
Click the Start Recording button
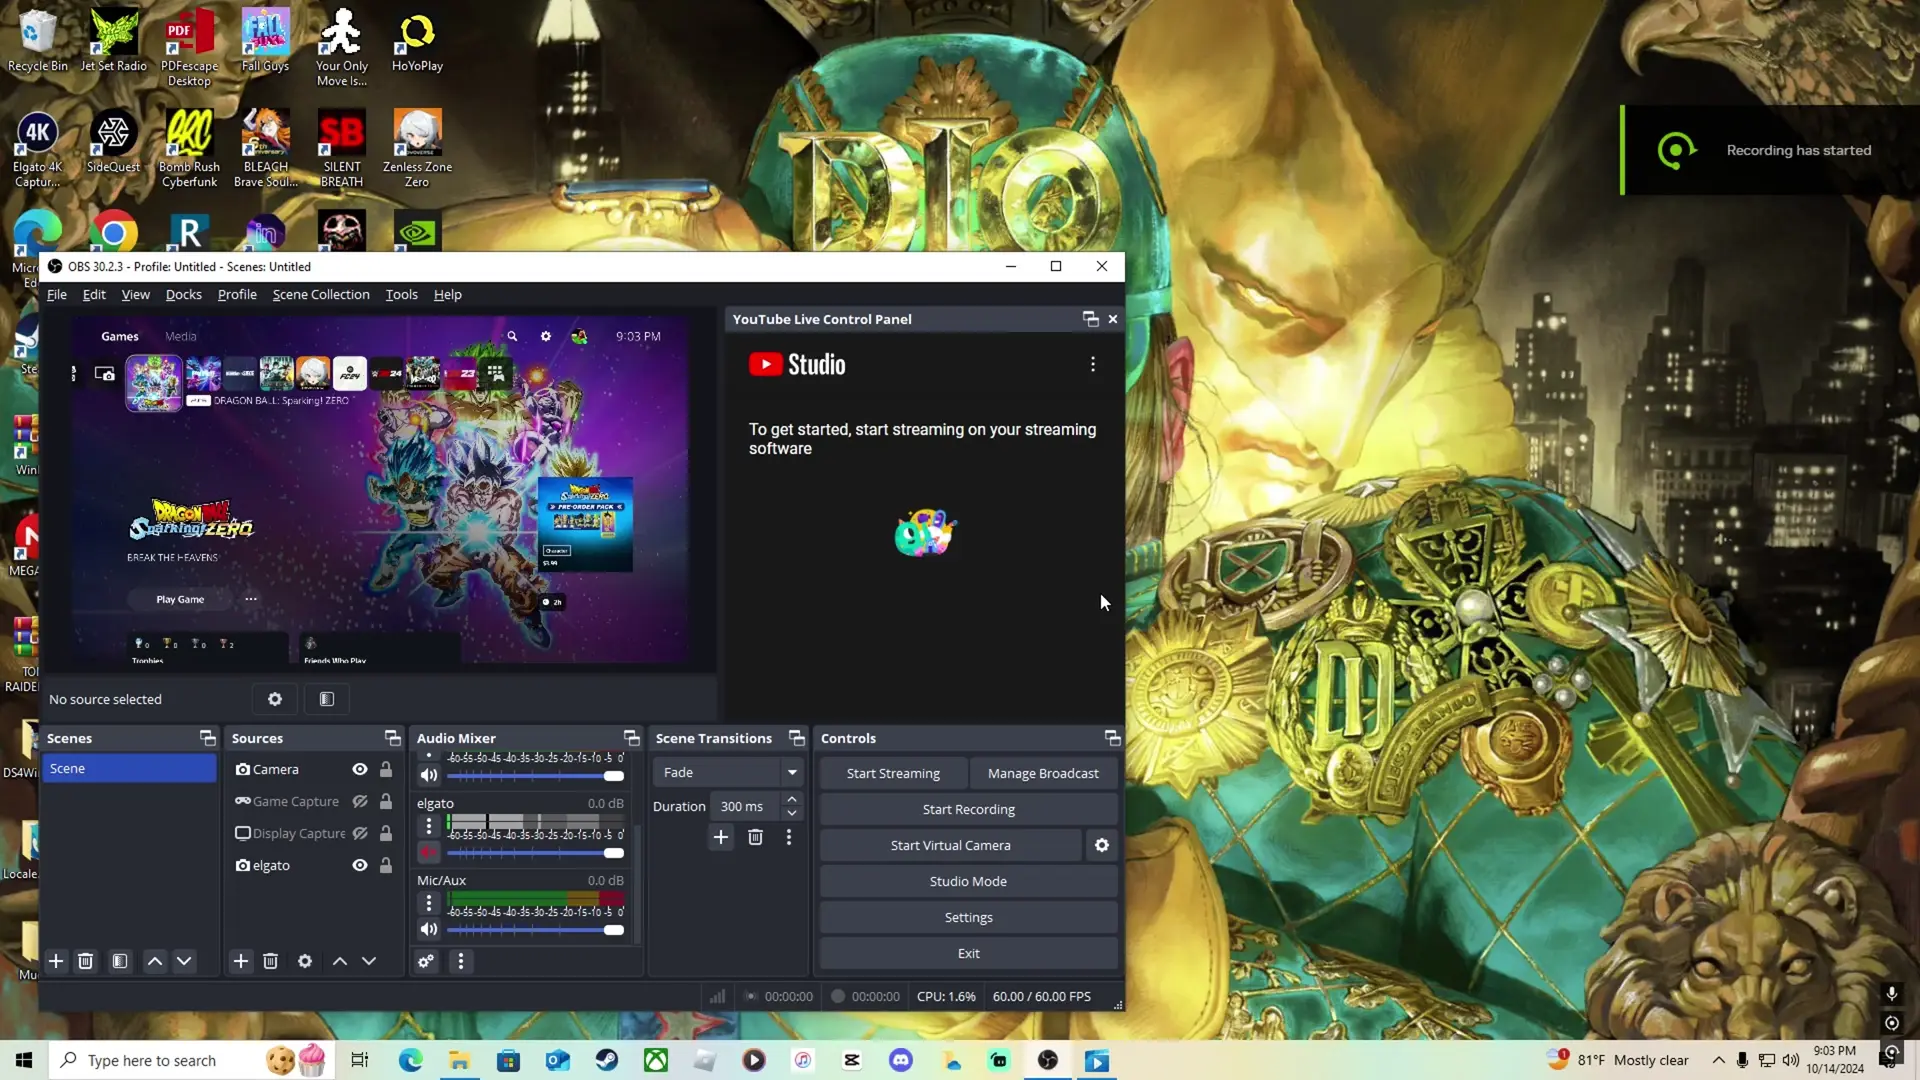(967, 809)
